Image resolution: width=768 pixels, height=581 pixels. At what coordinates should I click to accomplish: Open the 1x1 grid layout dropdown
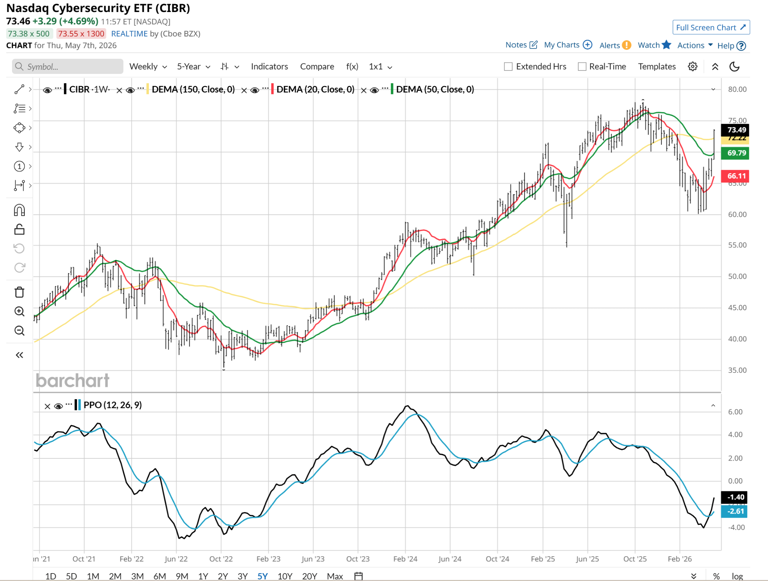click(x=381, y=67)
